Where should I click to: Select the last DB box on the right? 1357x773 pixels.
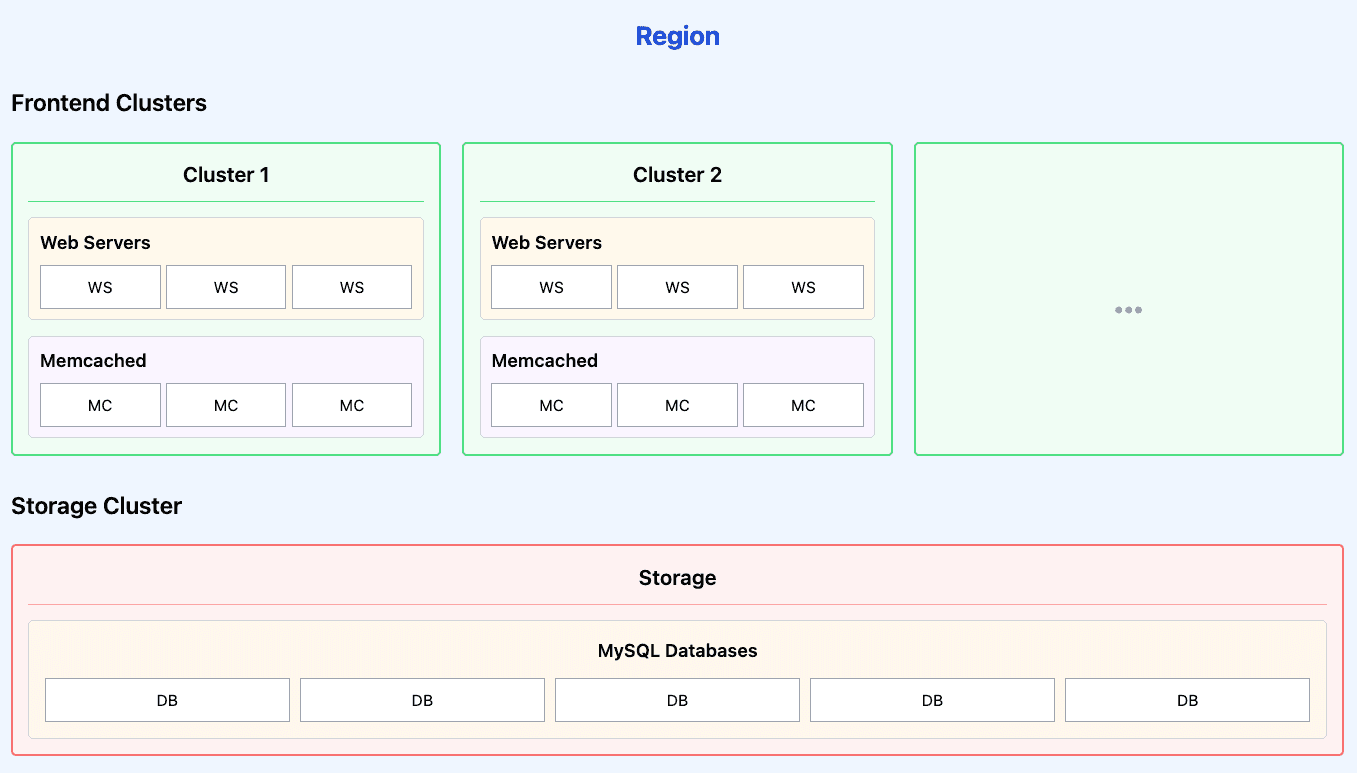click(1187, 700)
